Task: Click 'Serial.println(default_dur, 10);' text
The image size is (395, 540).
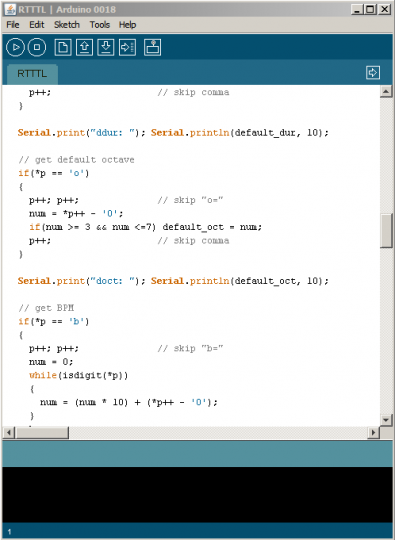Action: pyautogui.click(x=240, y=133)
